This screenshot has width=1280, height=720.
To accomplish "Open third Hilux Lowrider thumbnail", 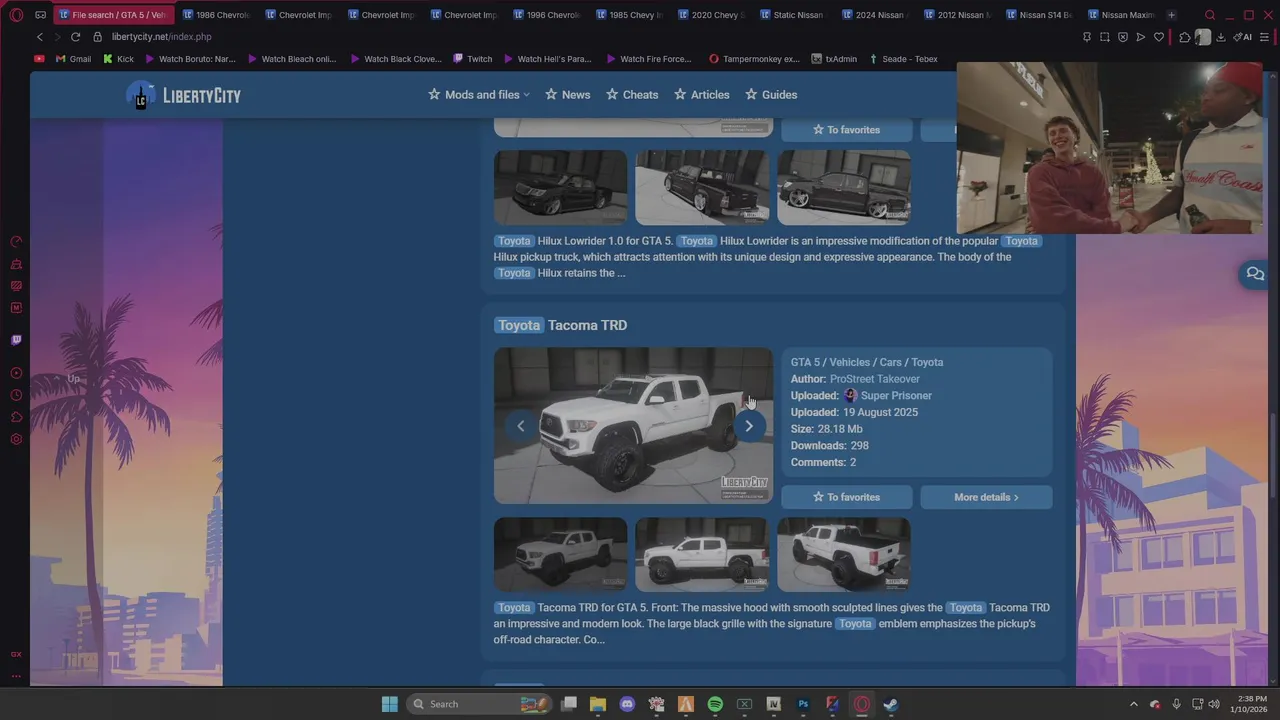I will tap(844, 187).
